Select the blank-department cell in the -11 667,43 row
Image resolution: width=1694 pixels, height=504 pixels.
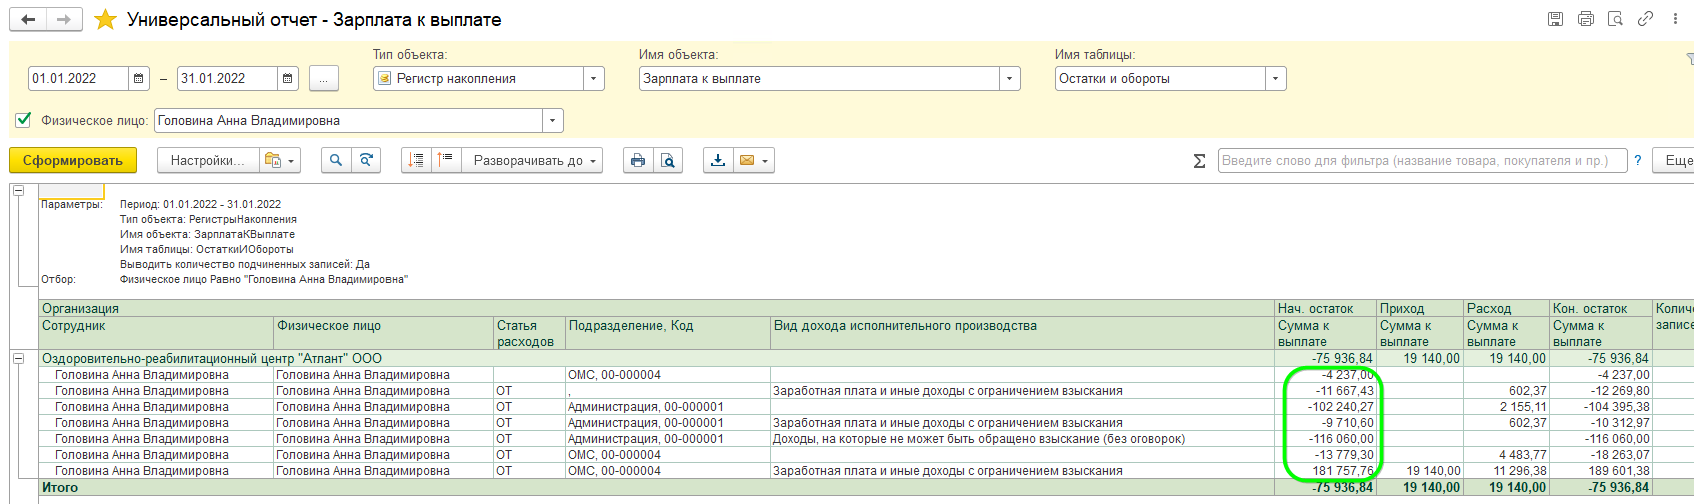[x=668, y=391]
